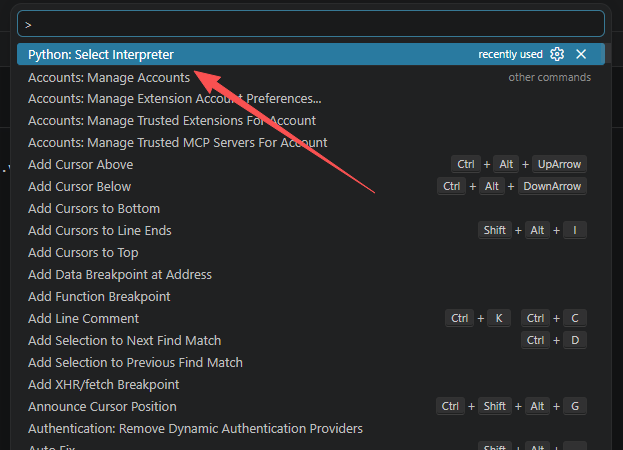This screenshot has height=450, width=623.
Task: Remove Python: Select Interpreter from recently used
Action: click(x=581, y=54)
